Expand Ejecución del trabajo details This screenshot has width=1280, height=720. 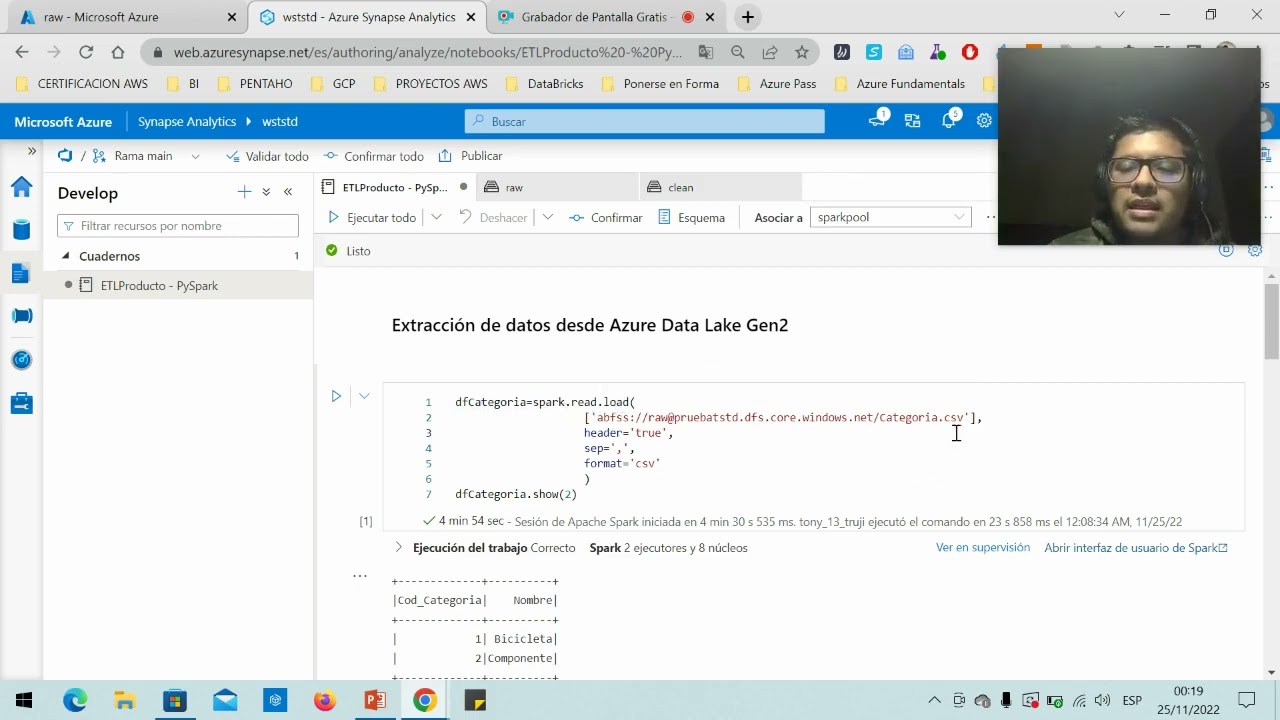(398, 548)
